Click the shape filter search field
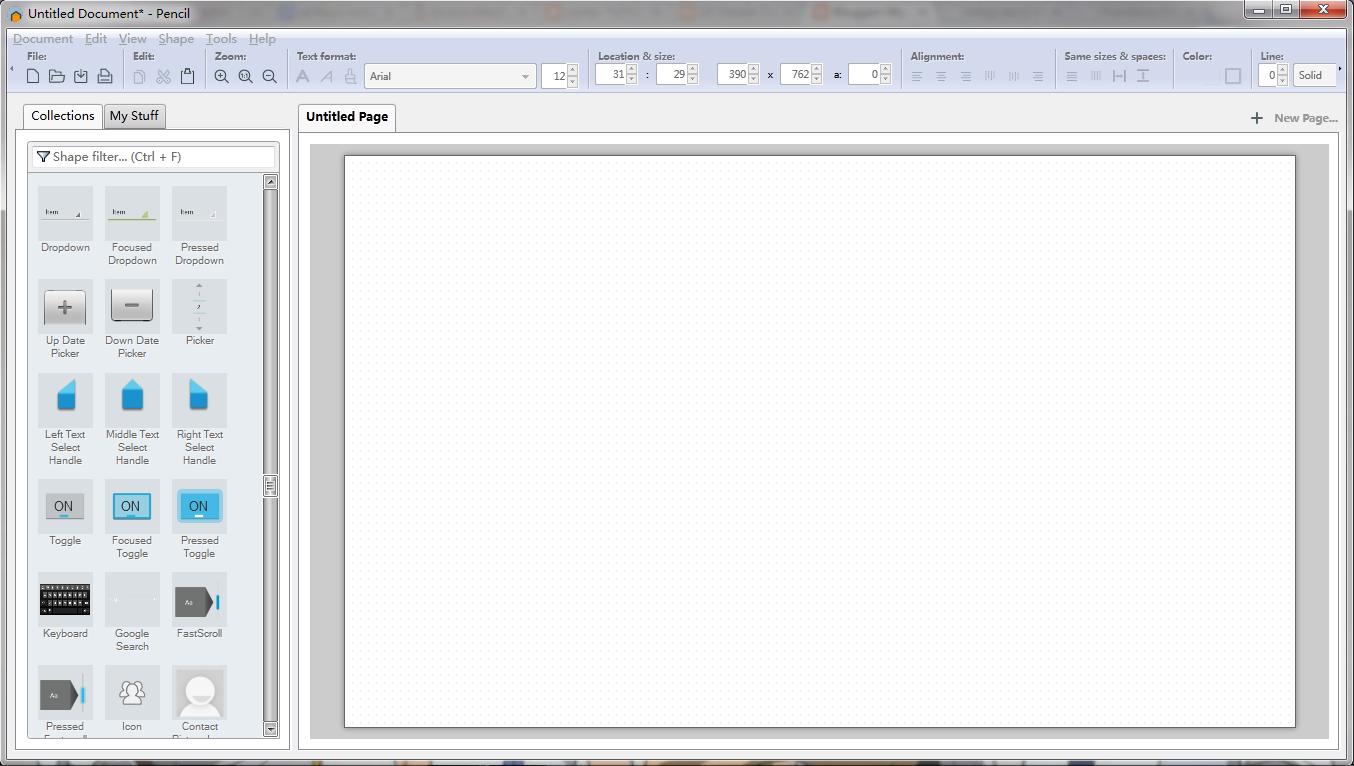Viewport: 1354px width, 766px height. tap(152, 156)
